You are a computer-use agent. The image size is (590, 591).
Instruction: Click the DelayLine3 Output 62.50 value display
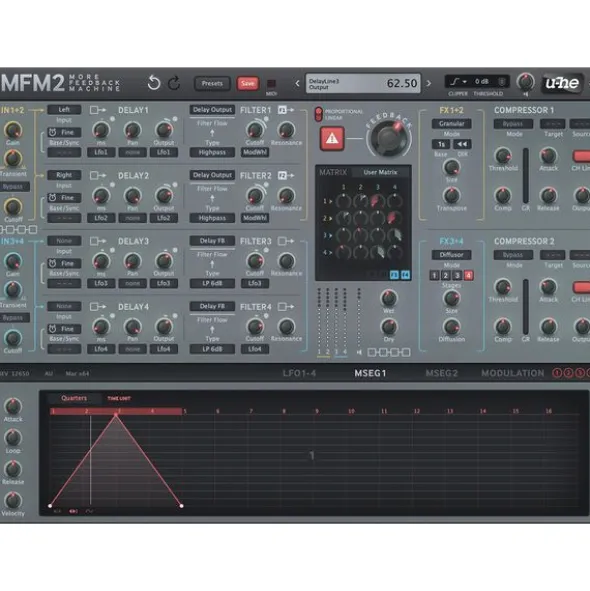click(x=363, y=83)
